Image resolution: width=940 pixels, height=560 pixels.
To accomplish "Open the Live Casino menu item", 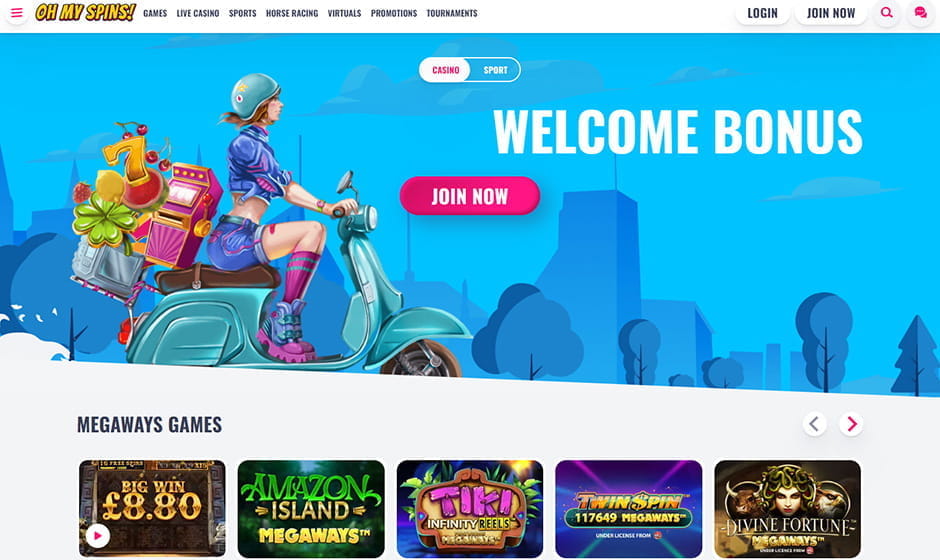I will 198,13.
